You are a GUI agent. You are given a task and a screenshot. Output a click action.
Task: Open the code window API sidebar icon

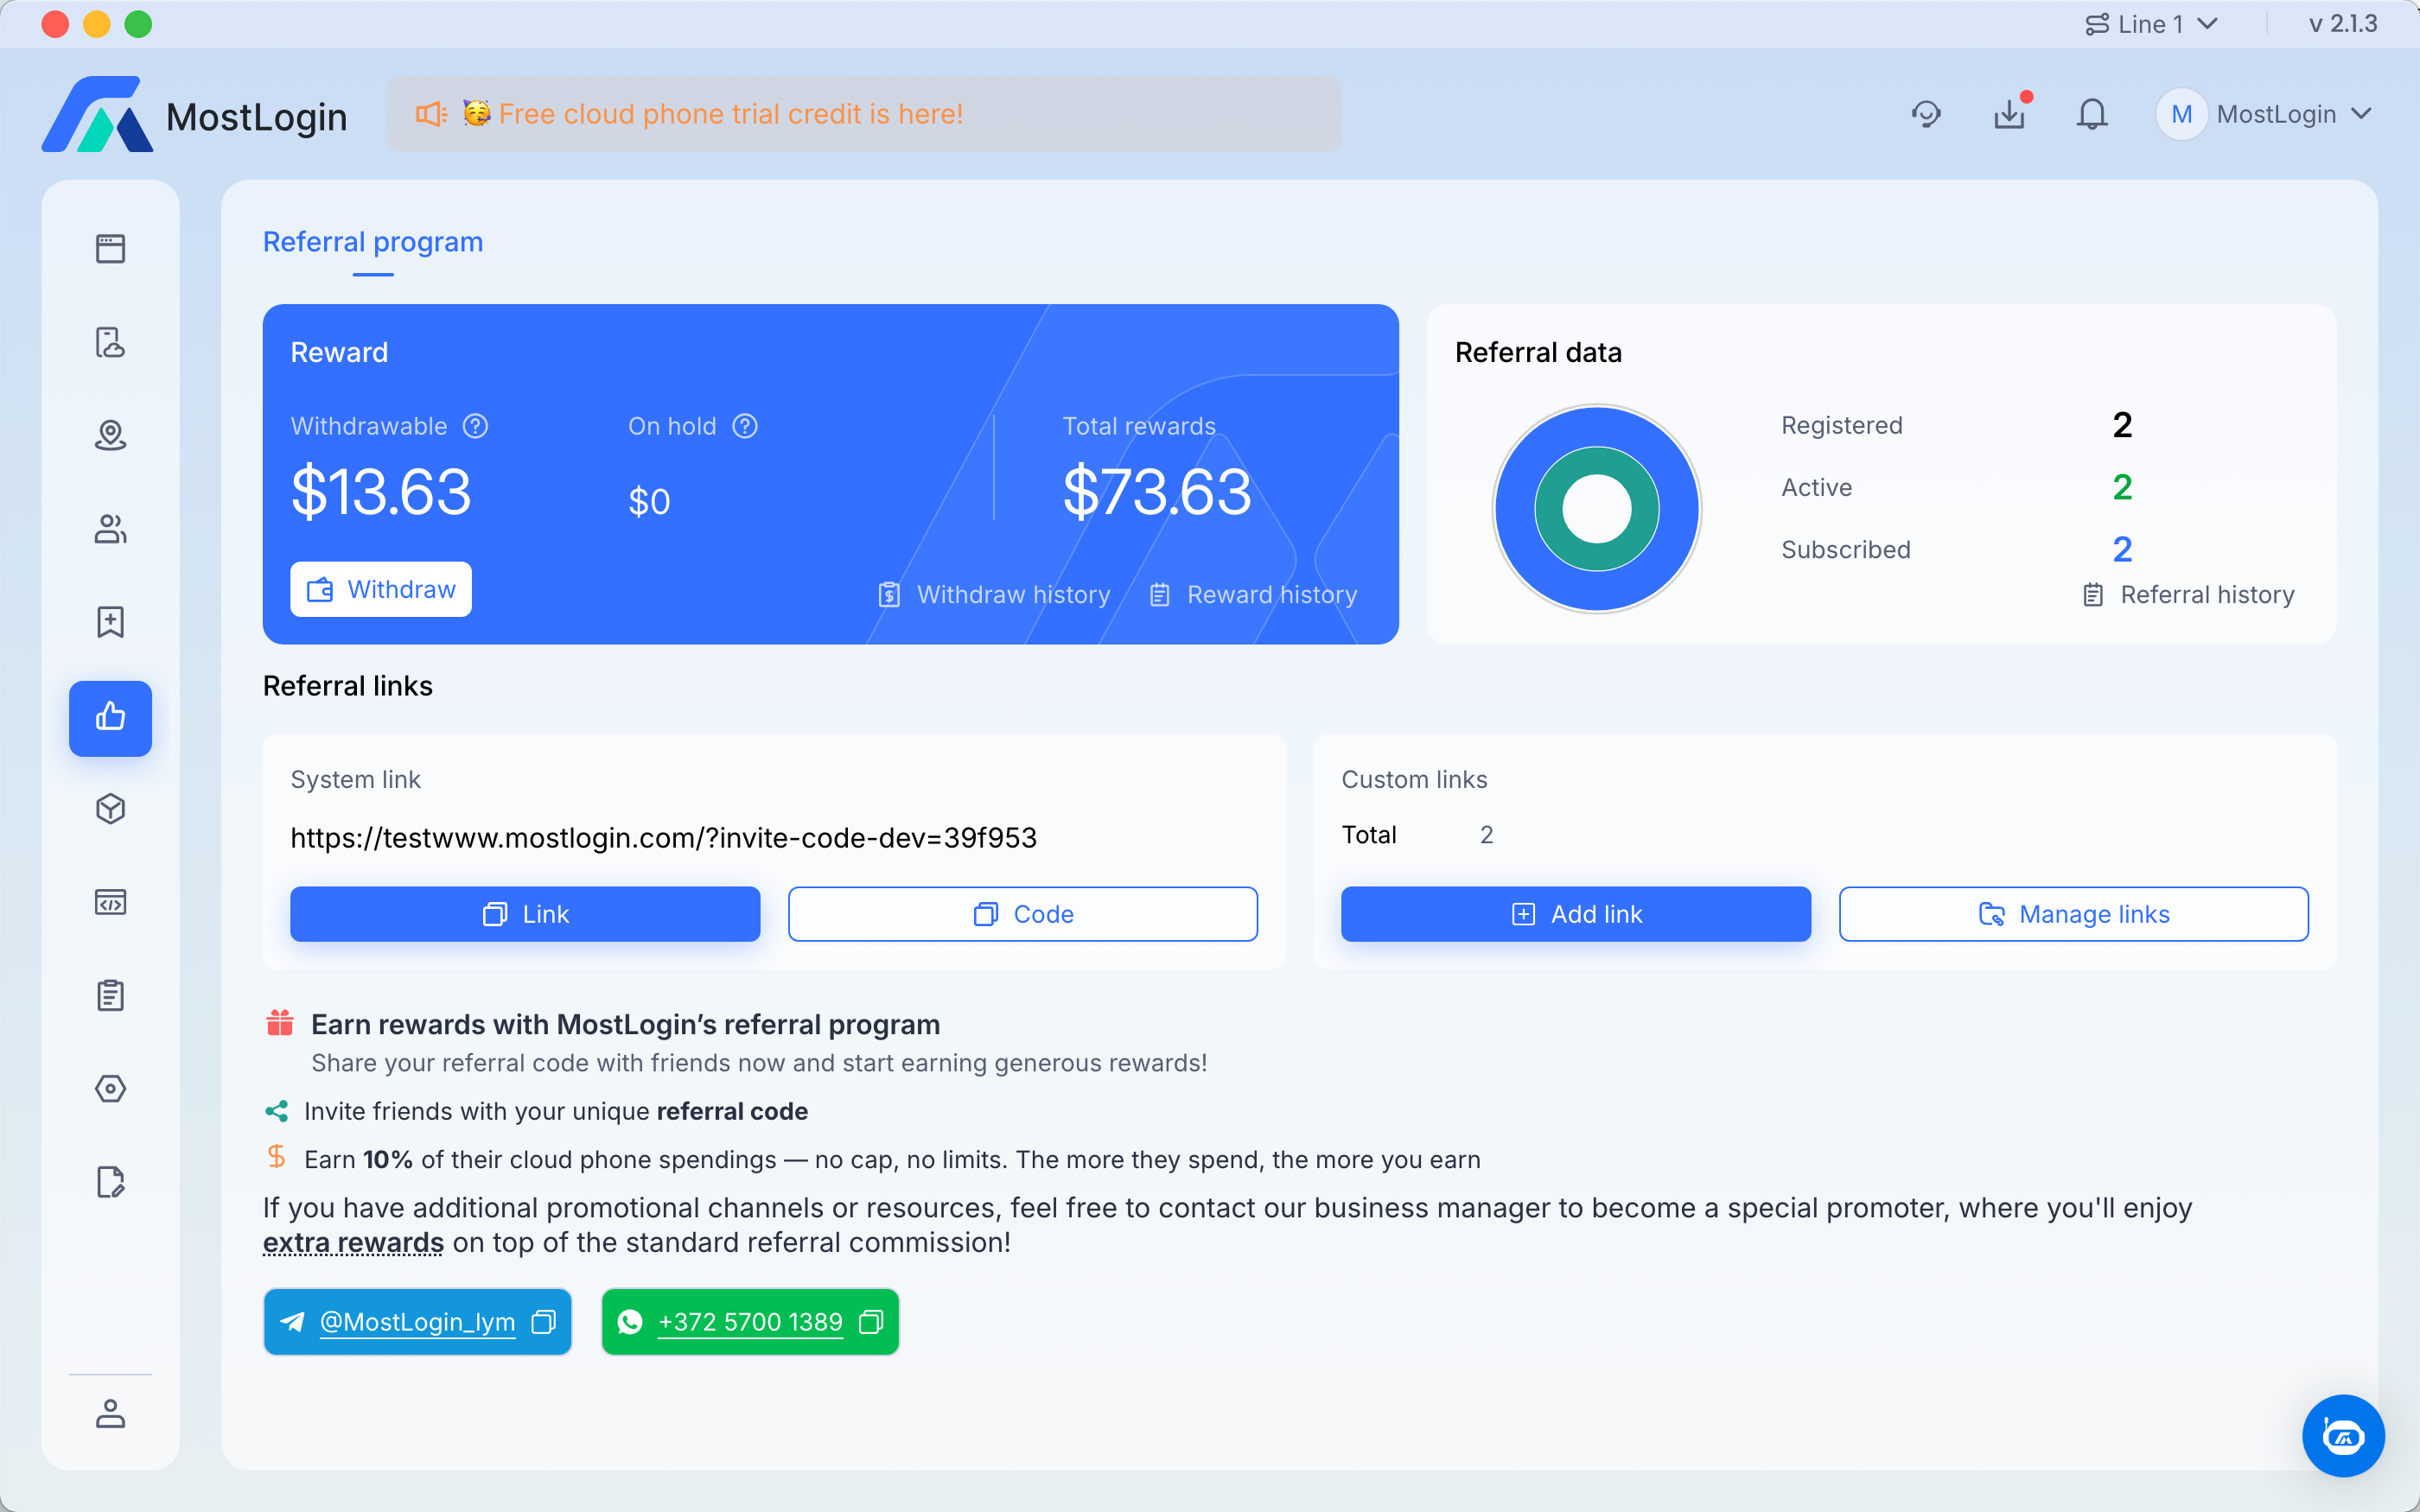point(110,902)
